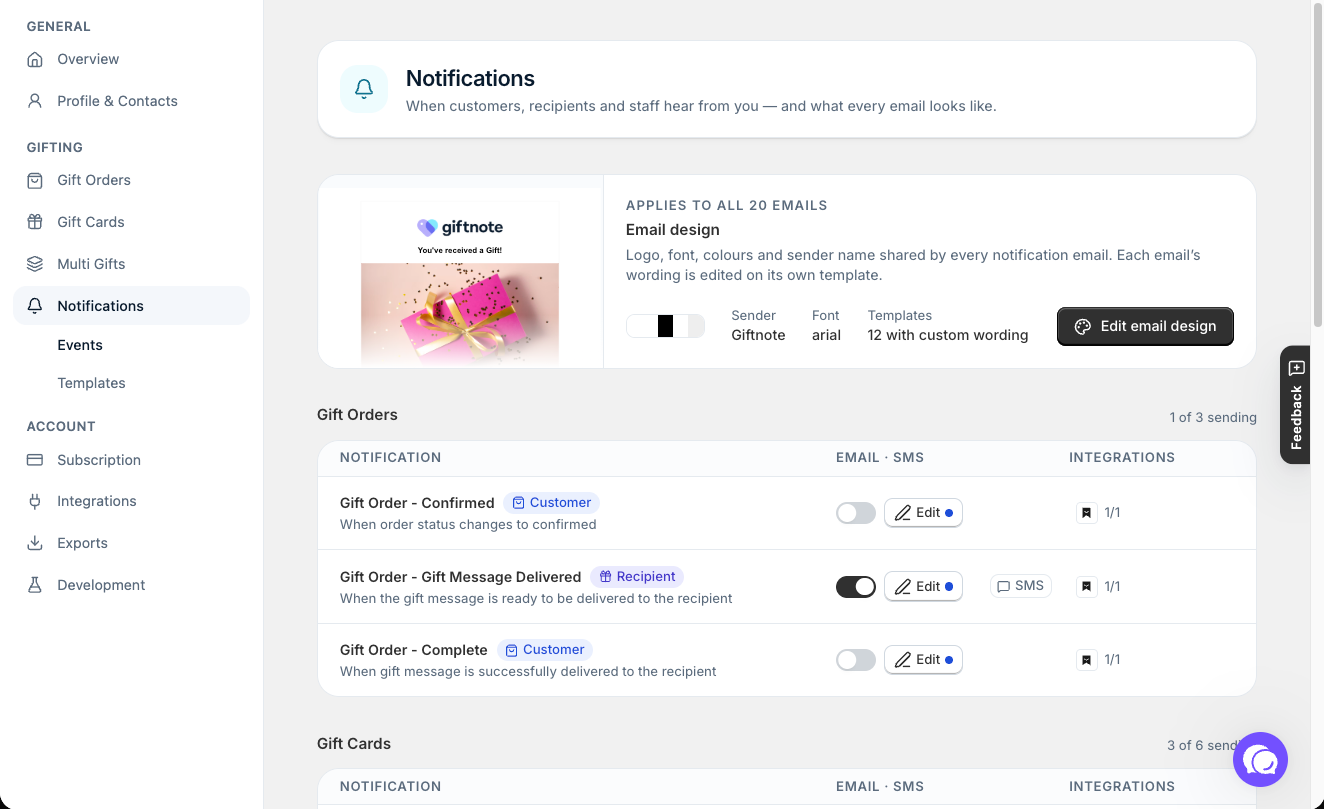Click the bell icon in Notifications header
Screen dimensions: 1324x809
click(x=364, y=89)
